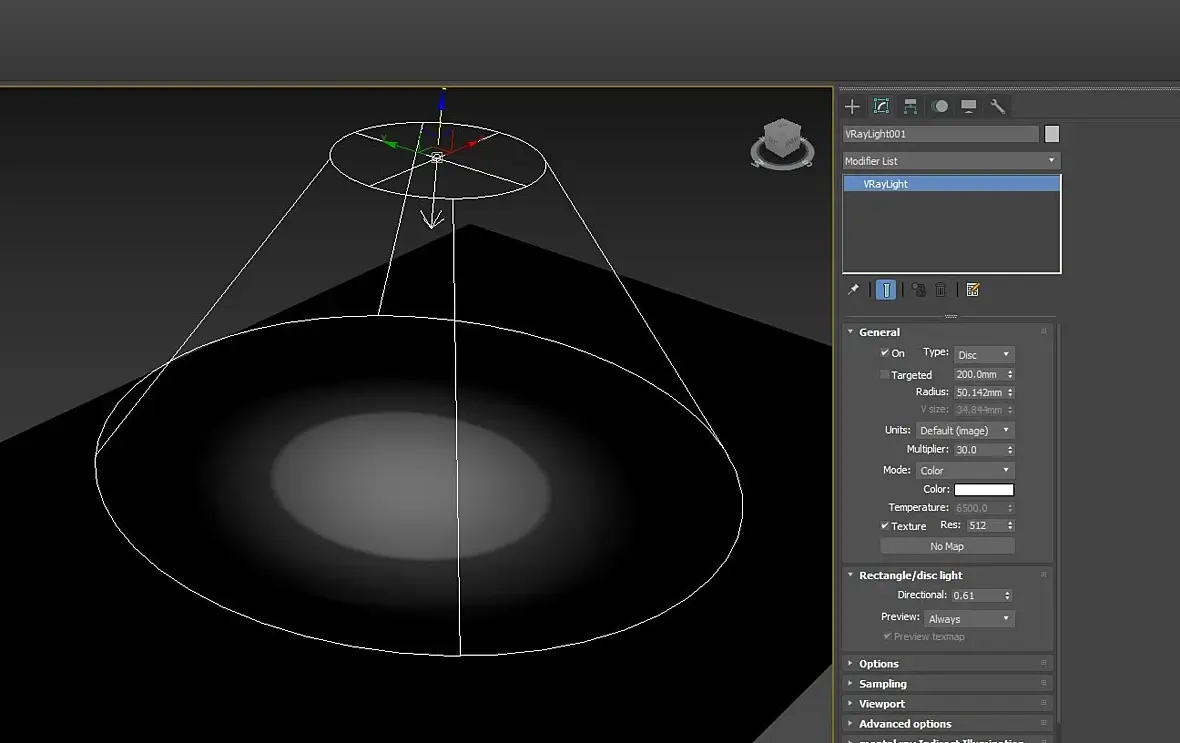Open Configure Modifier Sets icon
The height and width of the screenshot is (743, 1180).
[x=973, y=290]
